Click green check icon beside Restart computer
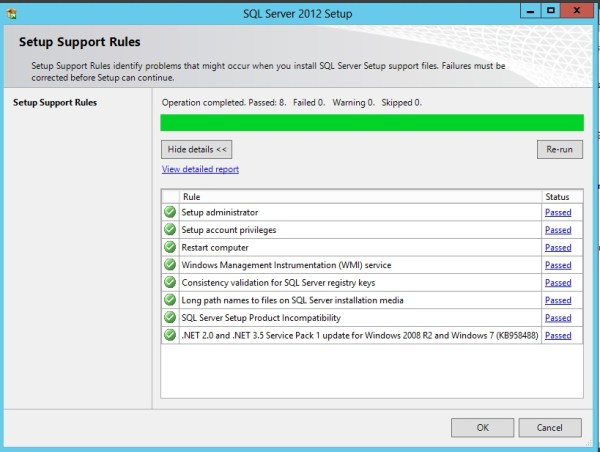 pos(170,248)
